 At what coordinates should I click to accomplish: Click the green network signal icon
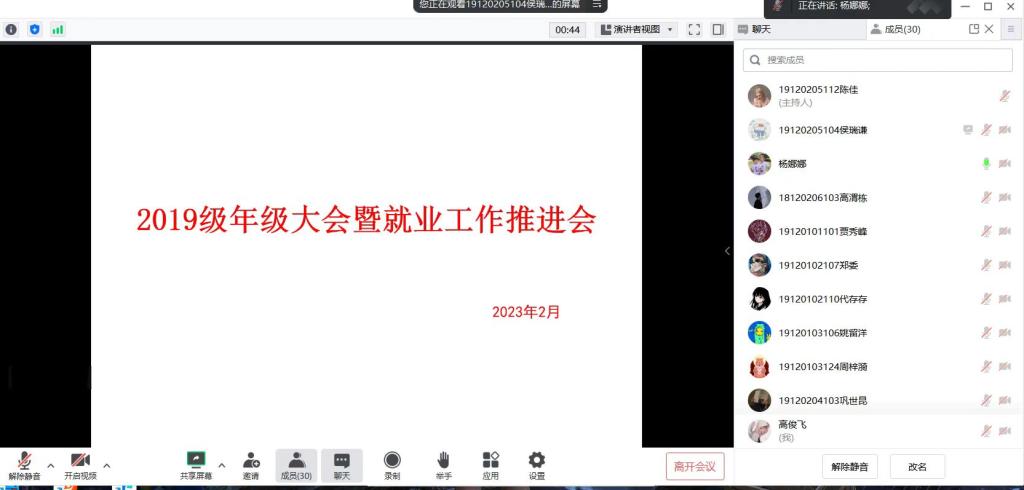[x=58, y=29]
